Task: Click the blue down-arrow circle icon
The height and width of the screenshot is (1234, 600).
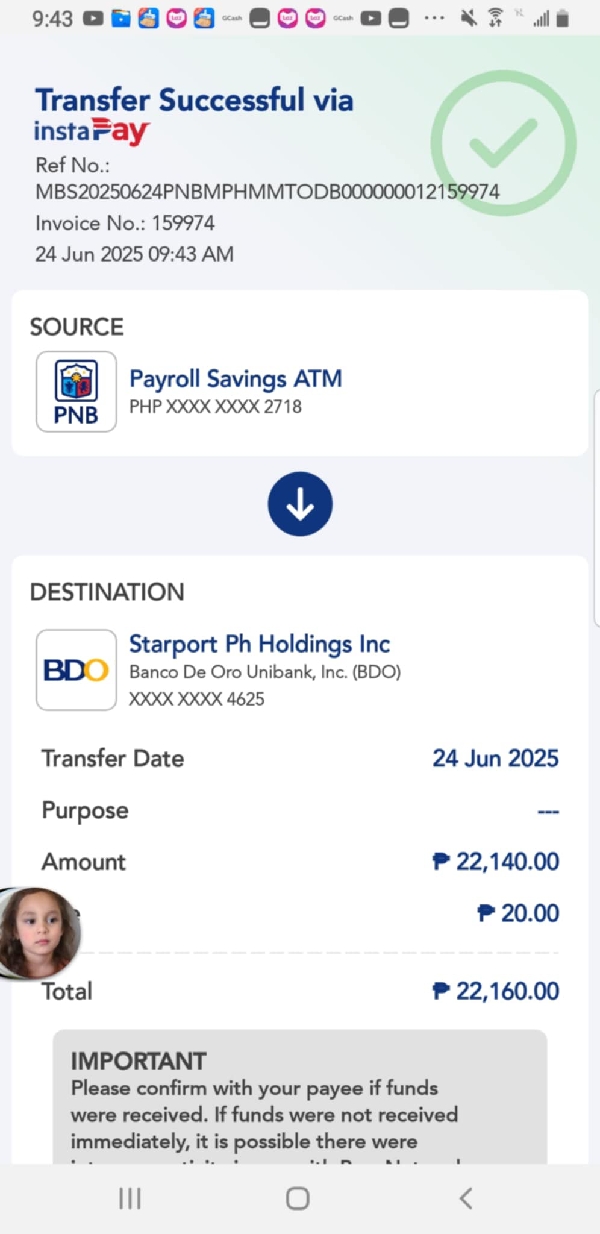Action: (300, 504)
